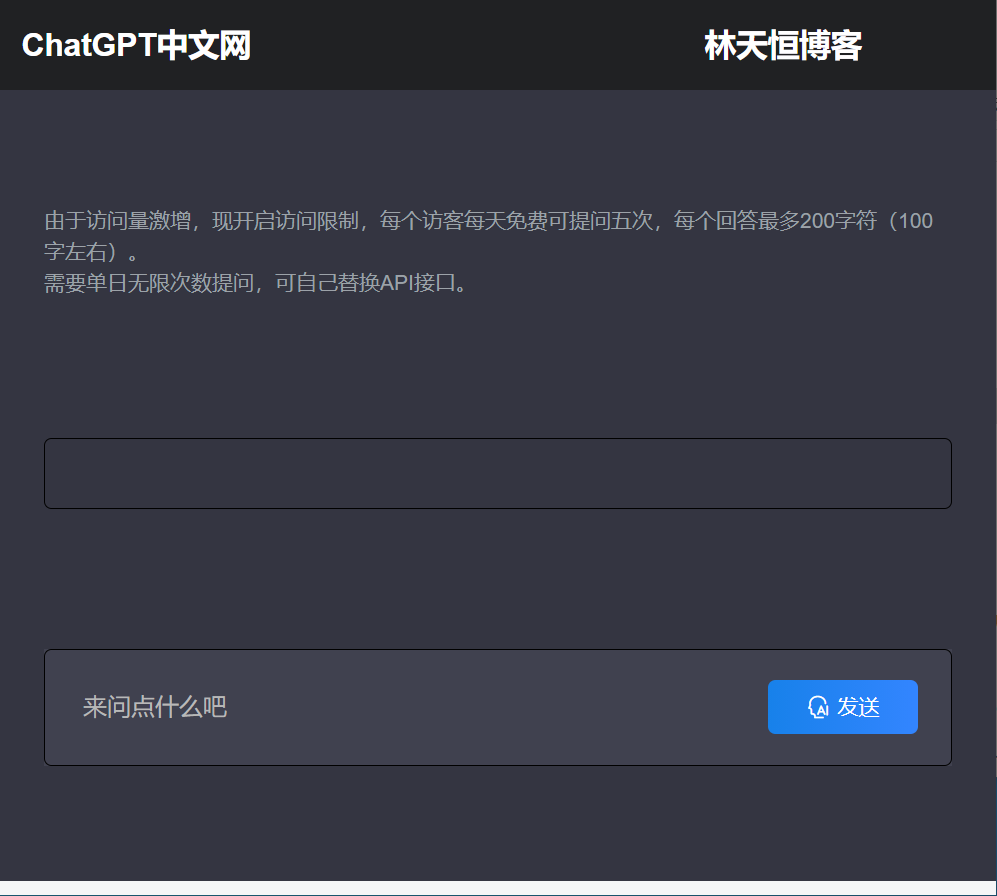
Task: Click the 发送 send button
Action: [843, 707]
